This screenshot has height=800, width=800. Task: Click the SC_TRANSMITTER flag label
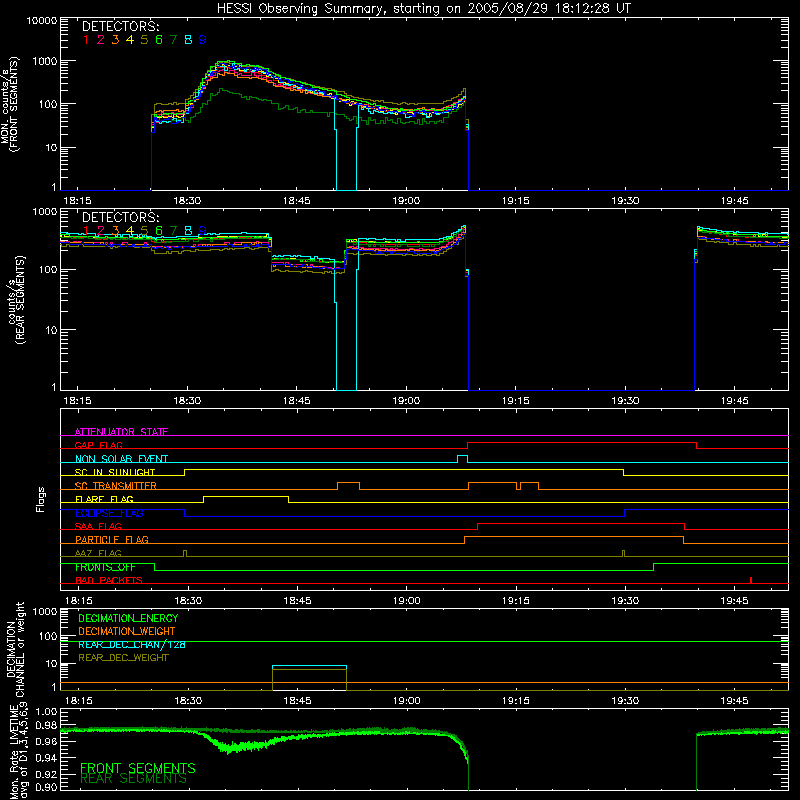(x=115, y=486)
